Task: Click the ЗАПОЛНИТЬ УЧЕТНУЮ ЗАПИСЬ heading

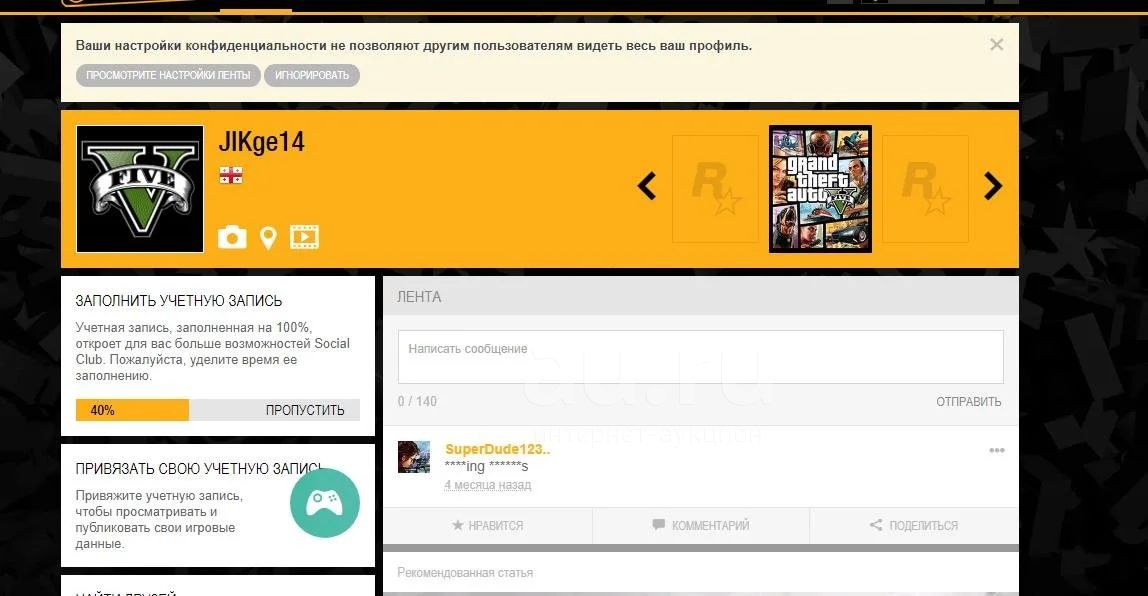Action: point(179,301)
